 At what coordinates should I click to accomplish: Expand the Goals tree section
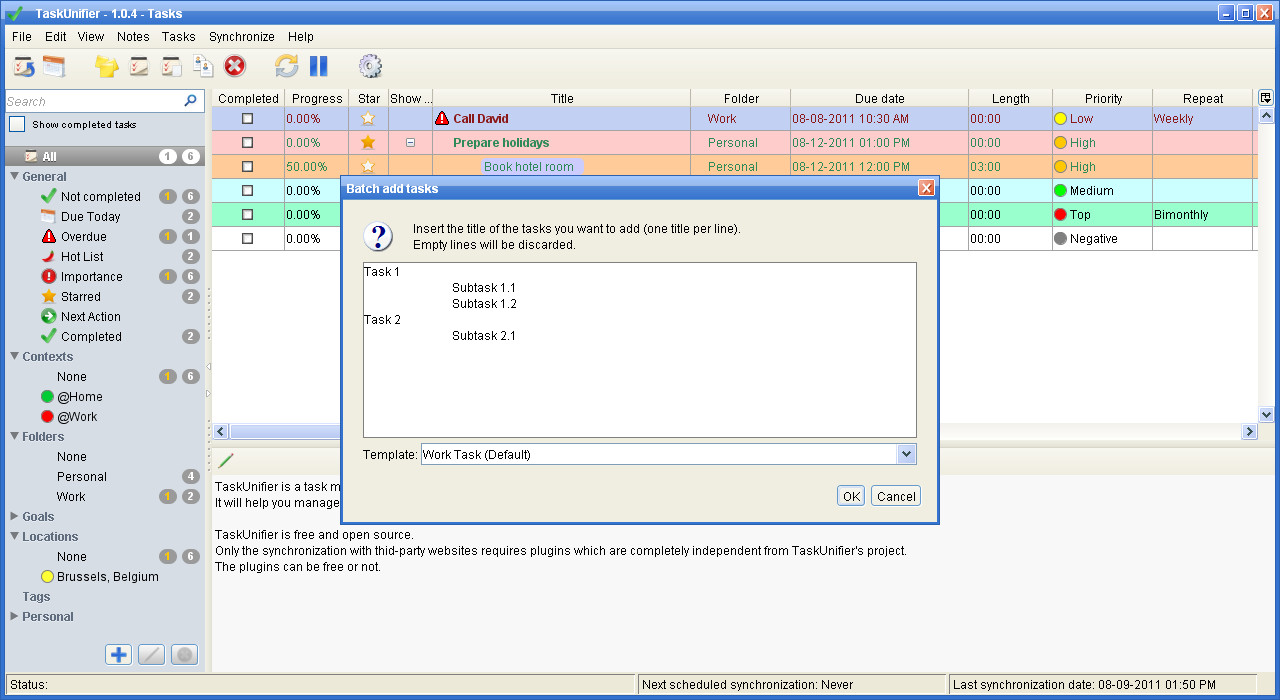click(x=14, y=516)
